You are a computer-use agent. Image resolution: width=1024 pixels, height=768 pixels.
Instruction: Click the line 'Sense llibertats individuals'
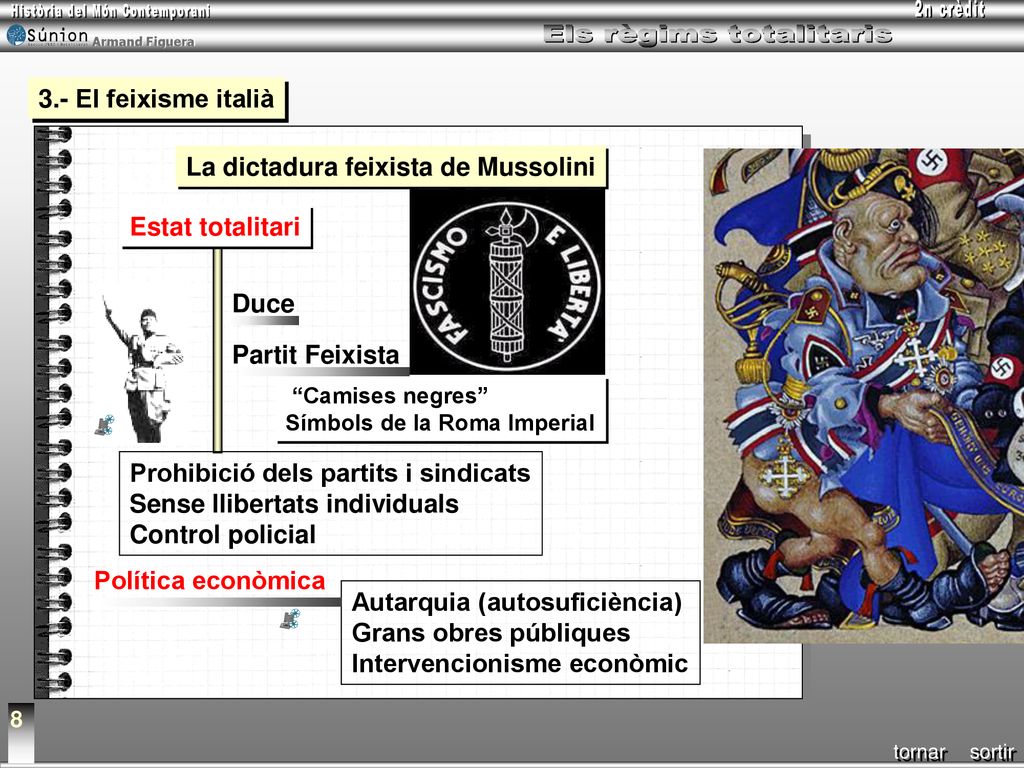[294, 504]
